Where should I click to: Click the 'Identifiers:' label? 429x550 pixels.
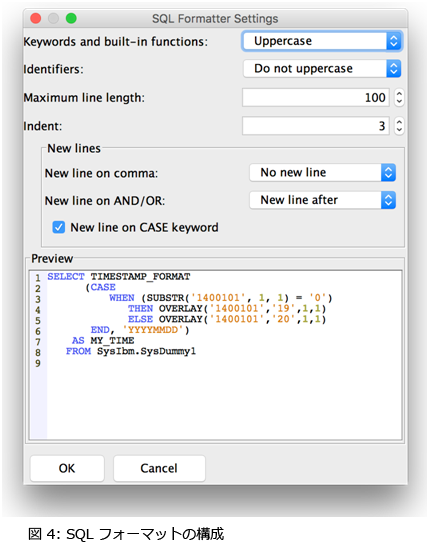pyautogui.click(x=53, y=69)
